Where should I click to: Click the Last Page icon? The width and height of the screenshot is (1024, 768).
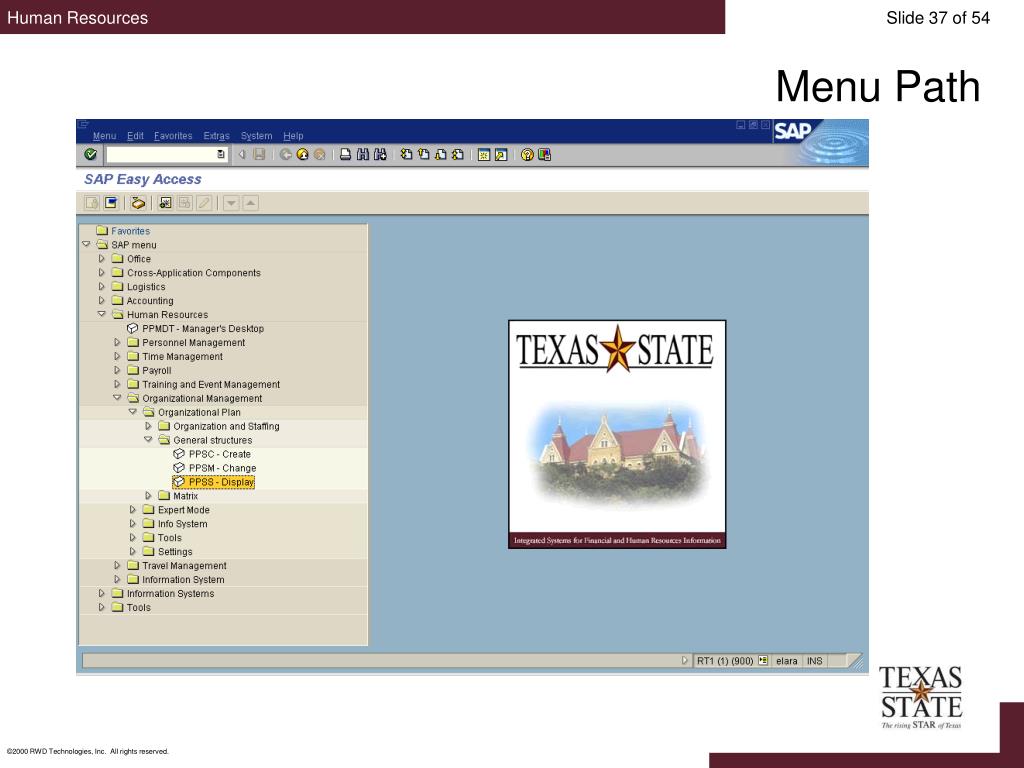click(458, 155)
